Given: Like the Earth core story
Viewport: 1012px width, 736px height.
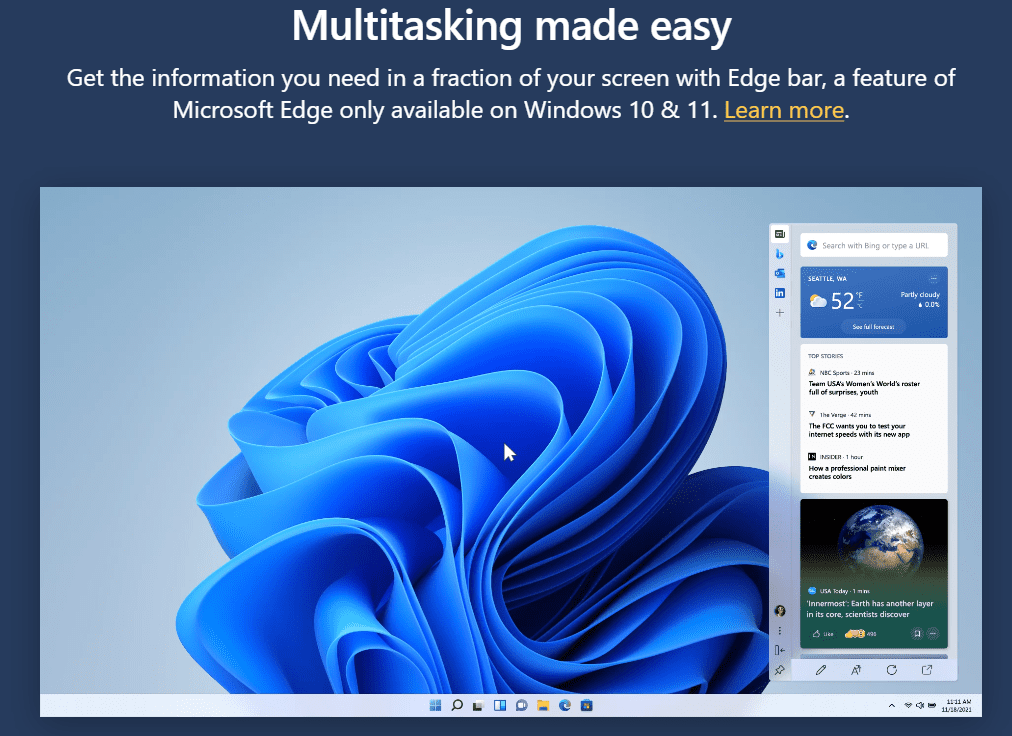Looking at the screenshot, I should pos(823,634).
